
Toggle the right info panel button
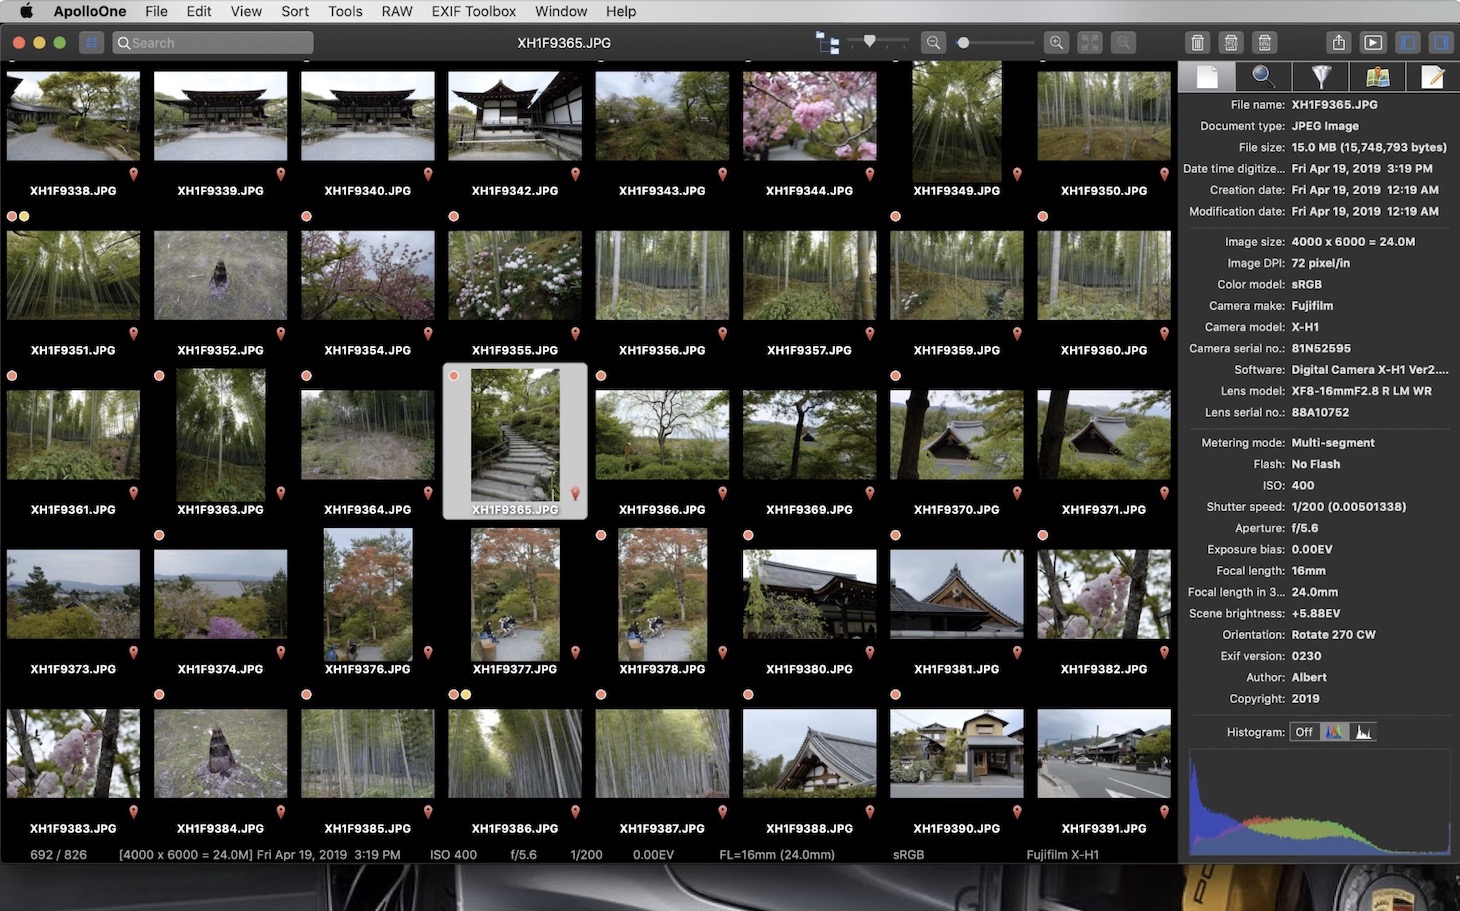pos(1441,43)
